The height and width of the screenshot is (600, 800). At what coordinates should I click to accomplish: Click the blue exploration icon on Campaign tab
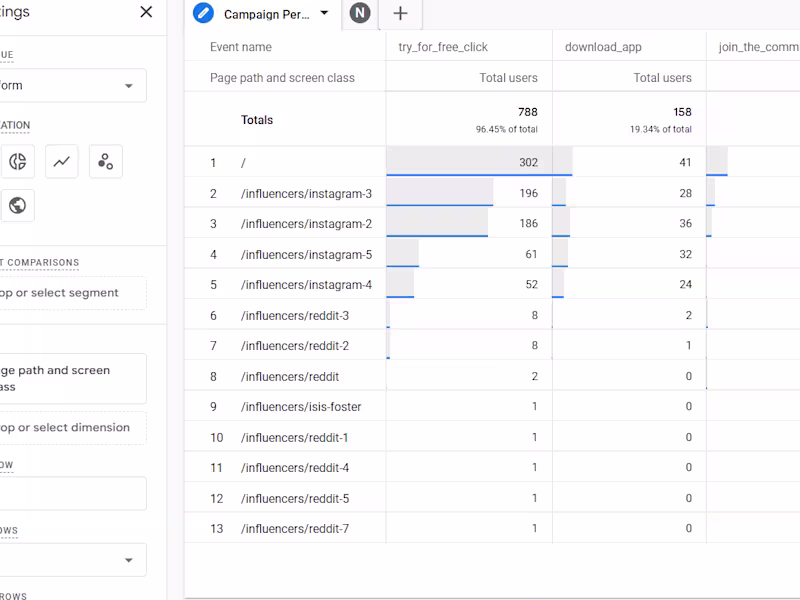click(203, 15)
